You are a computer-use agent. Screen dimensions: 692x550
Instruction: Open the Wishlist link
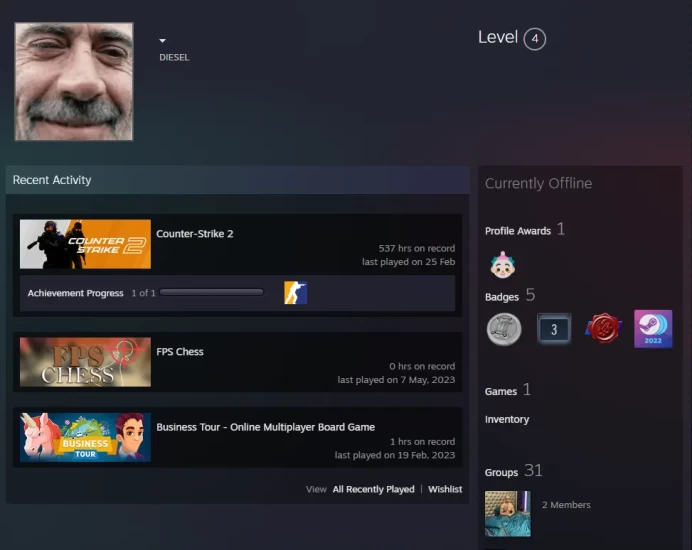coord(445,489)
